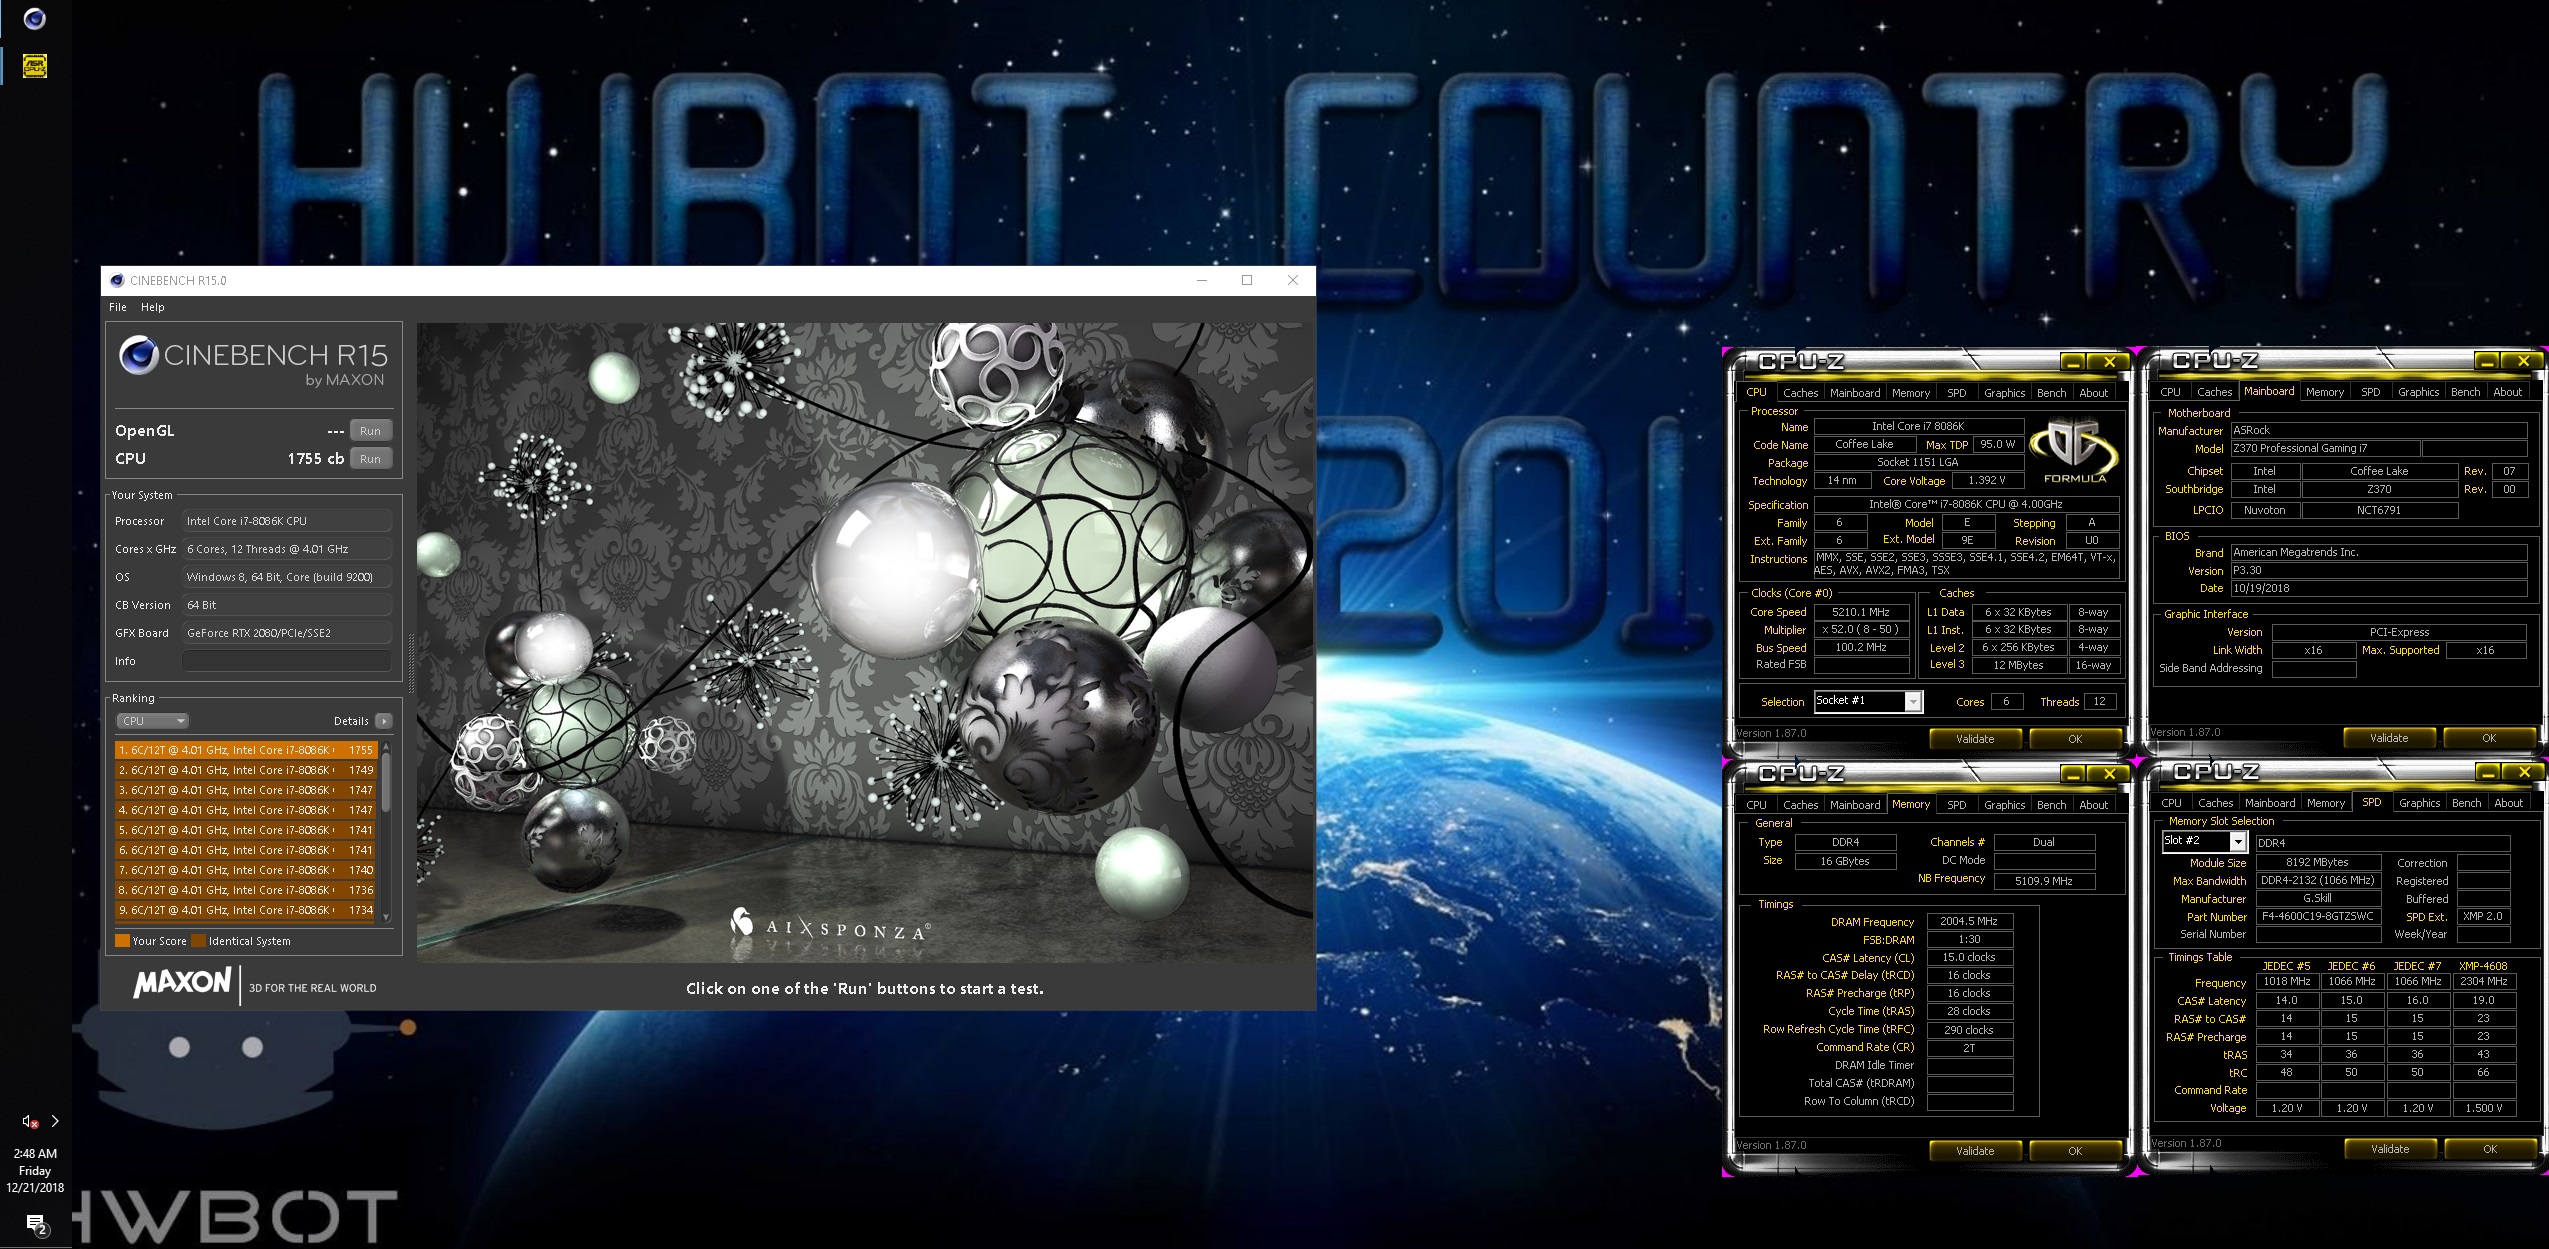The height and width of the screenshot is (1249, 2549).
Task: Click the taskbar clock showing 2:48 AM
Action: [35, 1170]
